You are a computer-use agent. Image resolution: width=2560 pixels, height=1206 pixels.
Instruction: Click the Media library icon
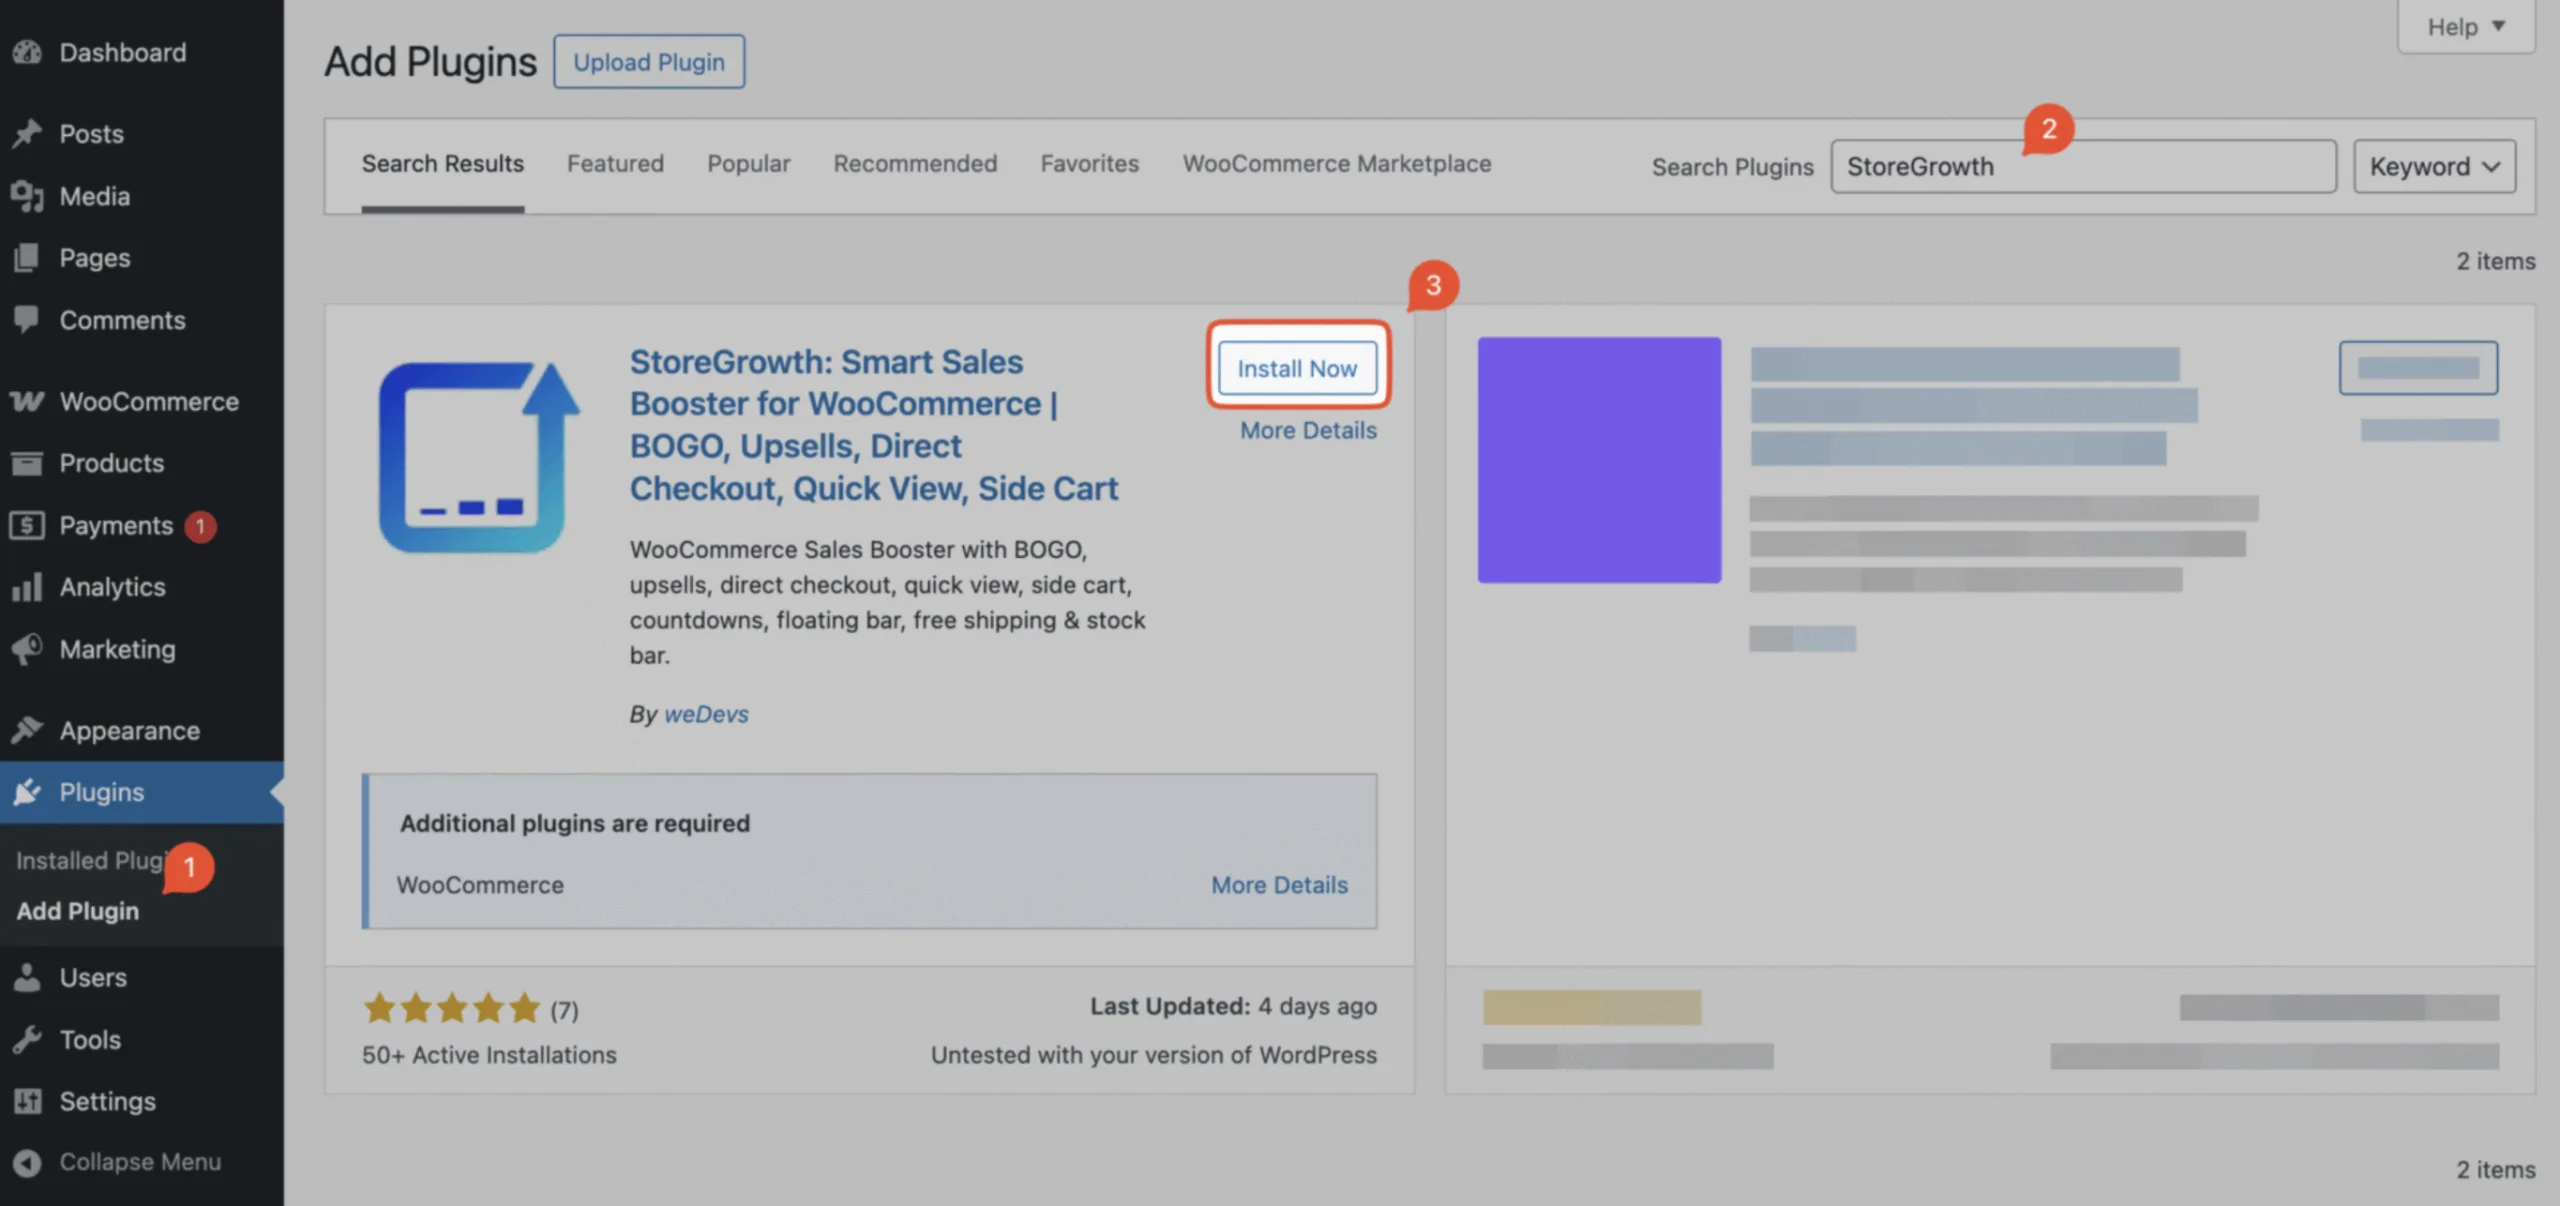[x=27, y=196]
